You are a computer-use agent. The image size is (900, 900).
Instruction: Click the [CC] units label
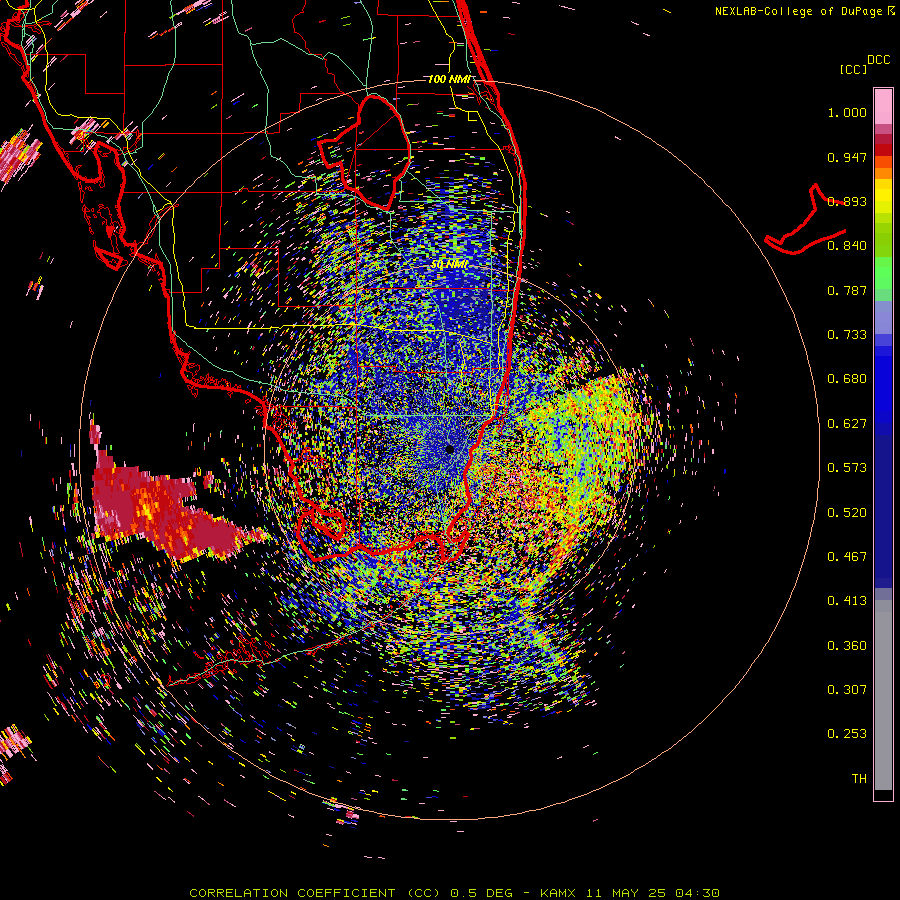[853, 69]
